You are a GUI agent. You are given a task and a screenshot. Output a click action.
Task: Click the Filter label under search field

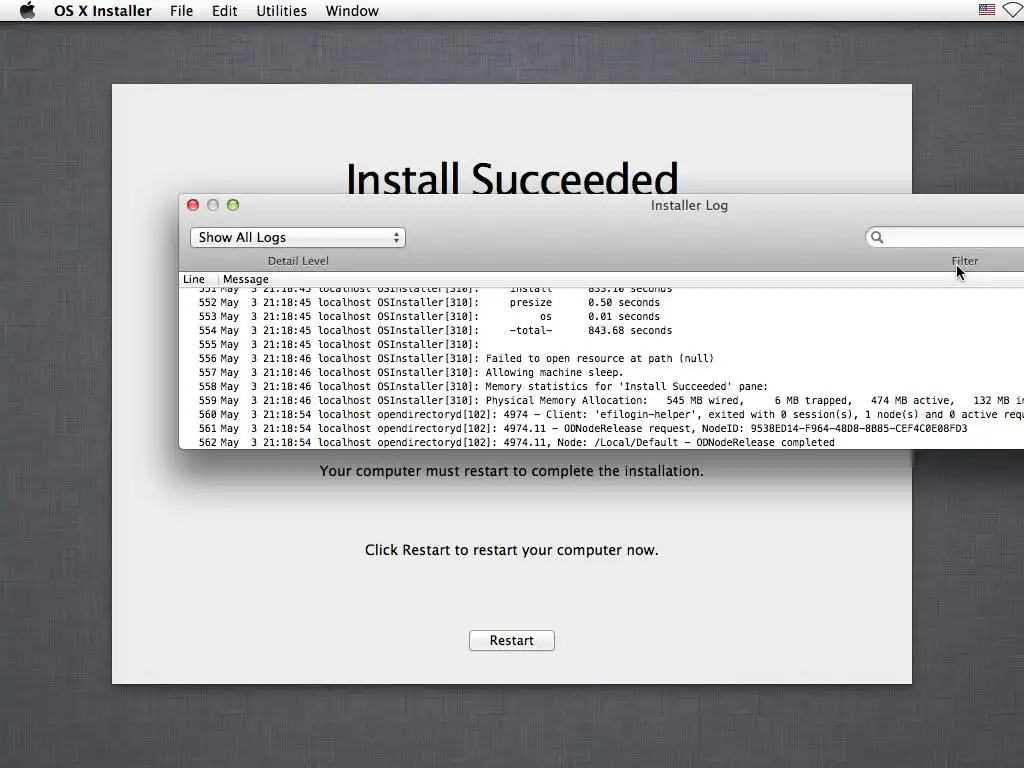pyautogui.click(x=965, y=261)
